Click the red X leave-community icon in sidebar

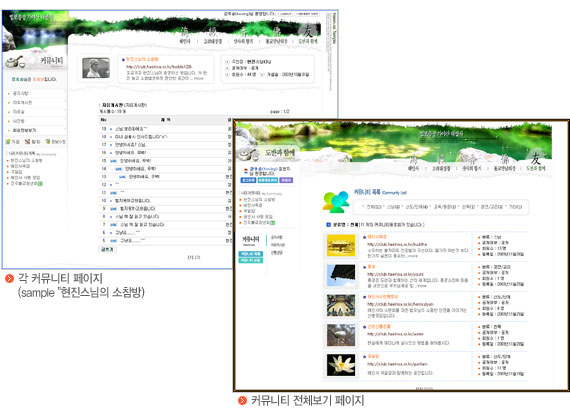click(27, 141)
